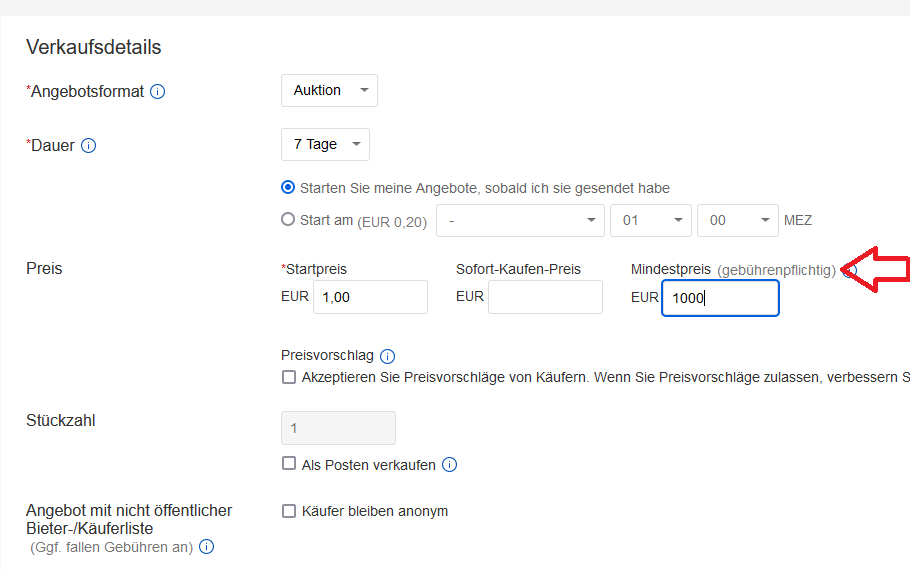This screenshot has width=910, height=570.
Task: Open the start date dropdown showing dash
Action: (x=520, y=220)
